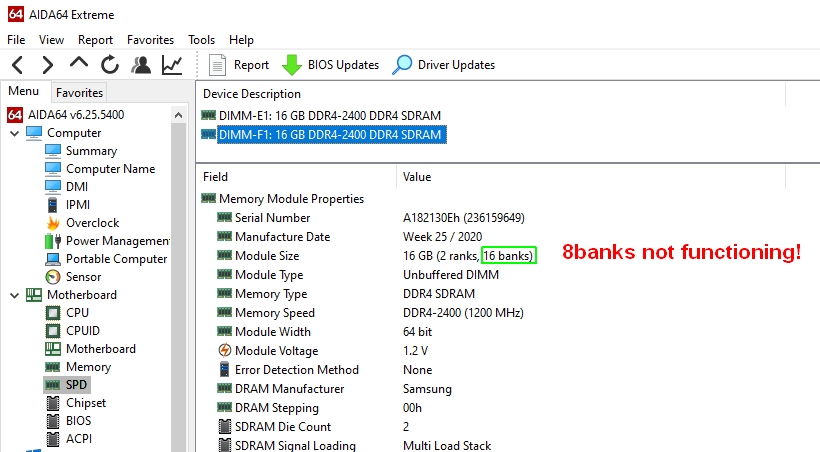Open the Report menu

click(x=95, y=40)
